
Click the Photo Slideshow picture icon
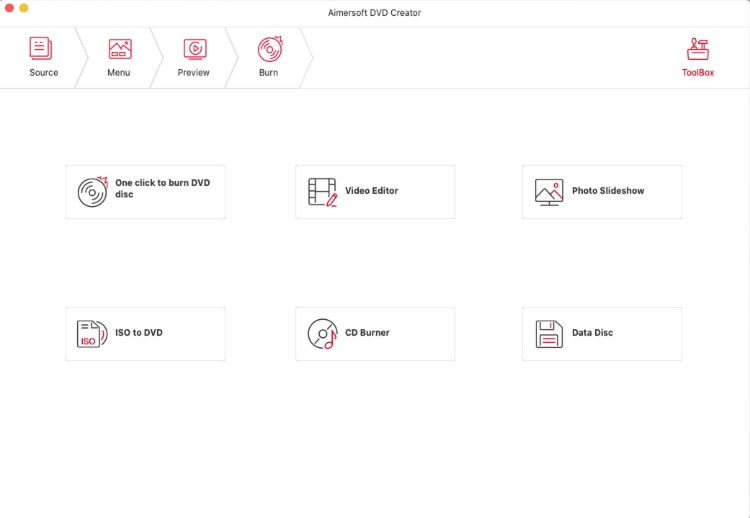pos(549,192)
